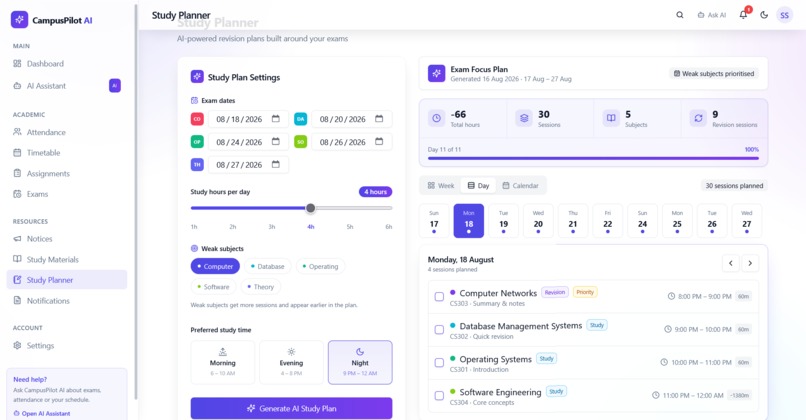This screenshot has width=806, height=420.
Task: Click the lime SO subject badge
Action: click(300, 141)
